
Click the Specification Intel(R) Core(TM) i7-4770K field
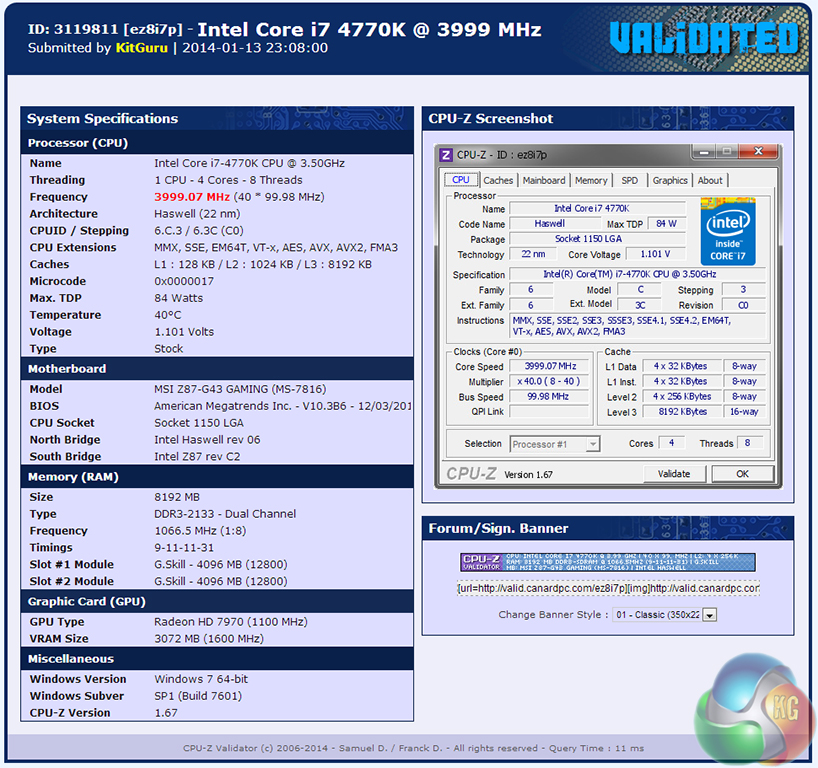click(637, 274)
